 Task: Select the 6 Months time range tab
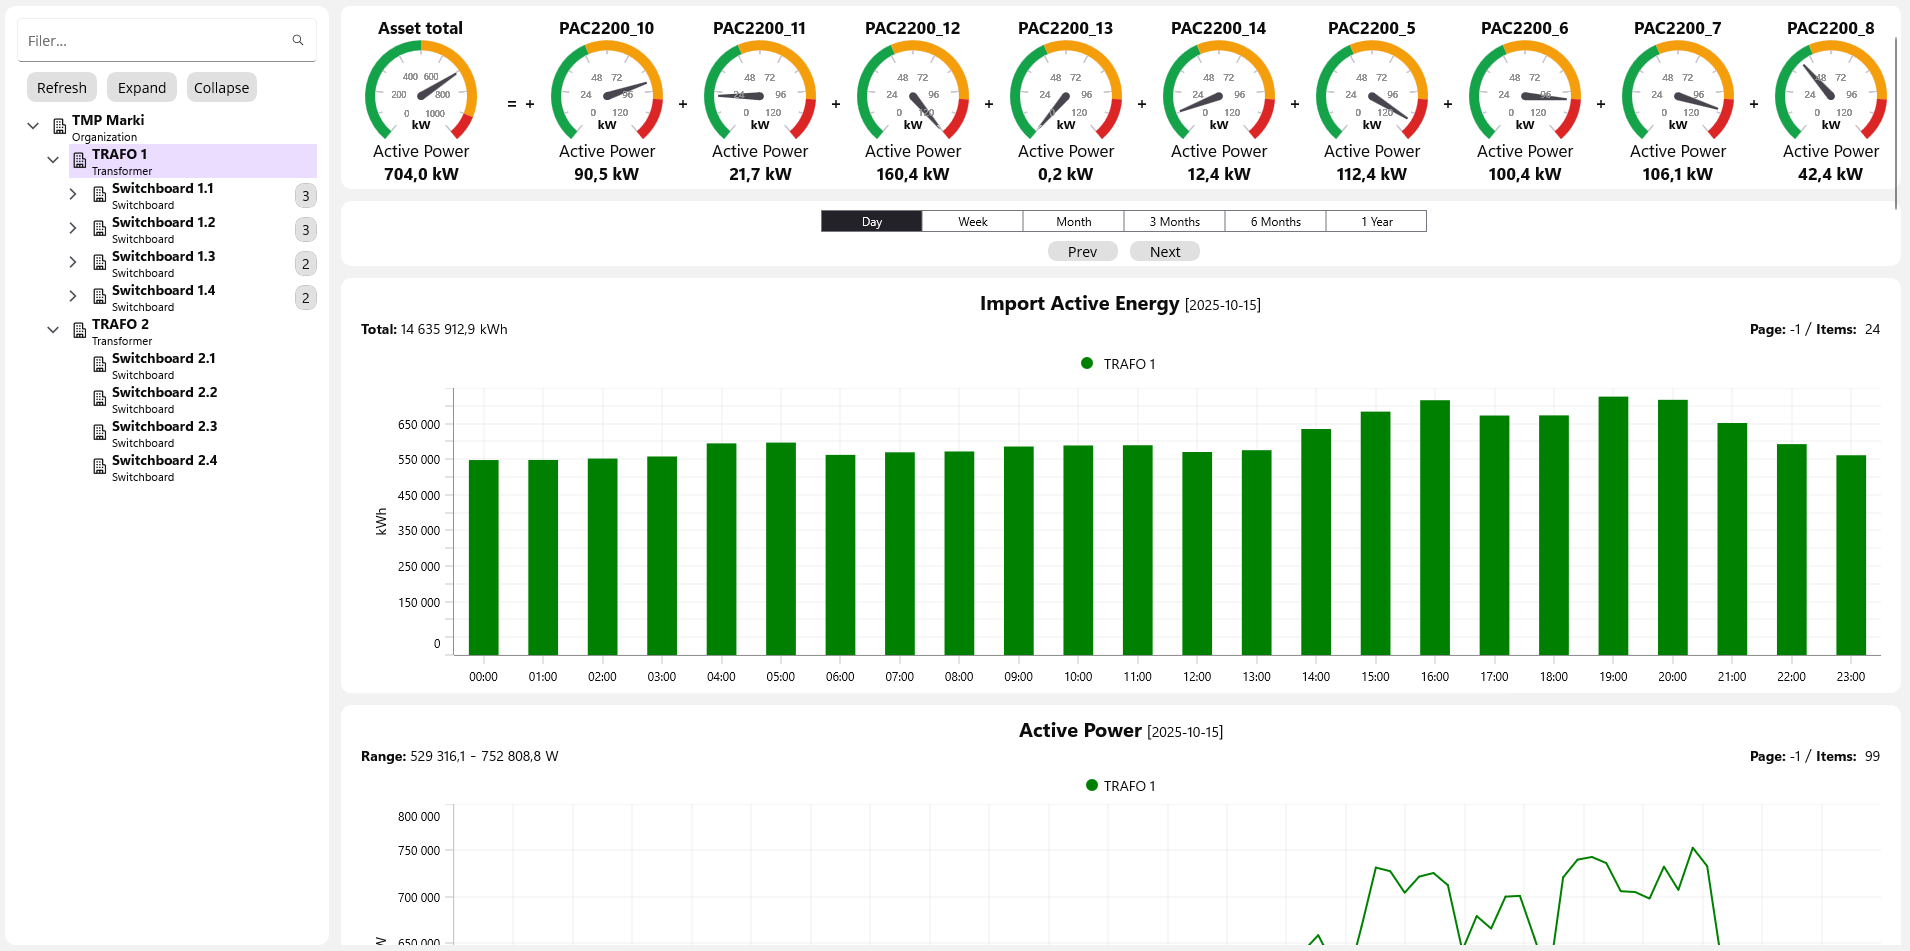pos(1275,222)
